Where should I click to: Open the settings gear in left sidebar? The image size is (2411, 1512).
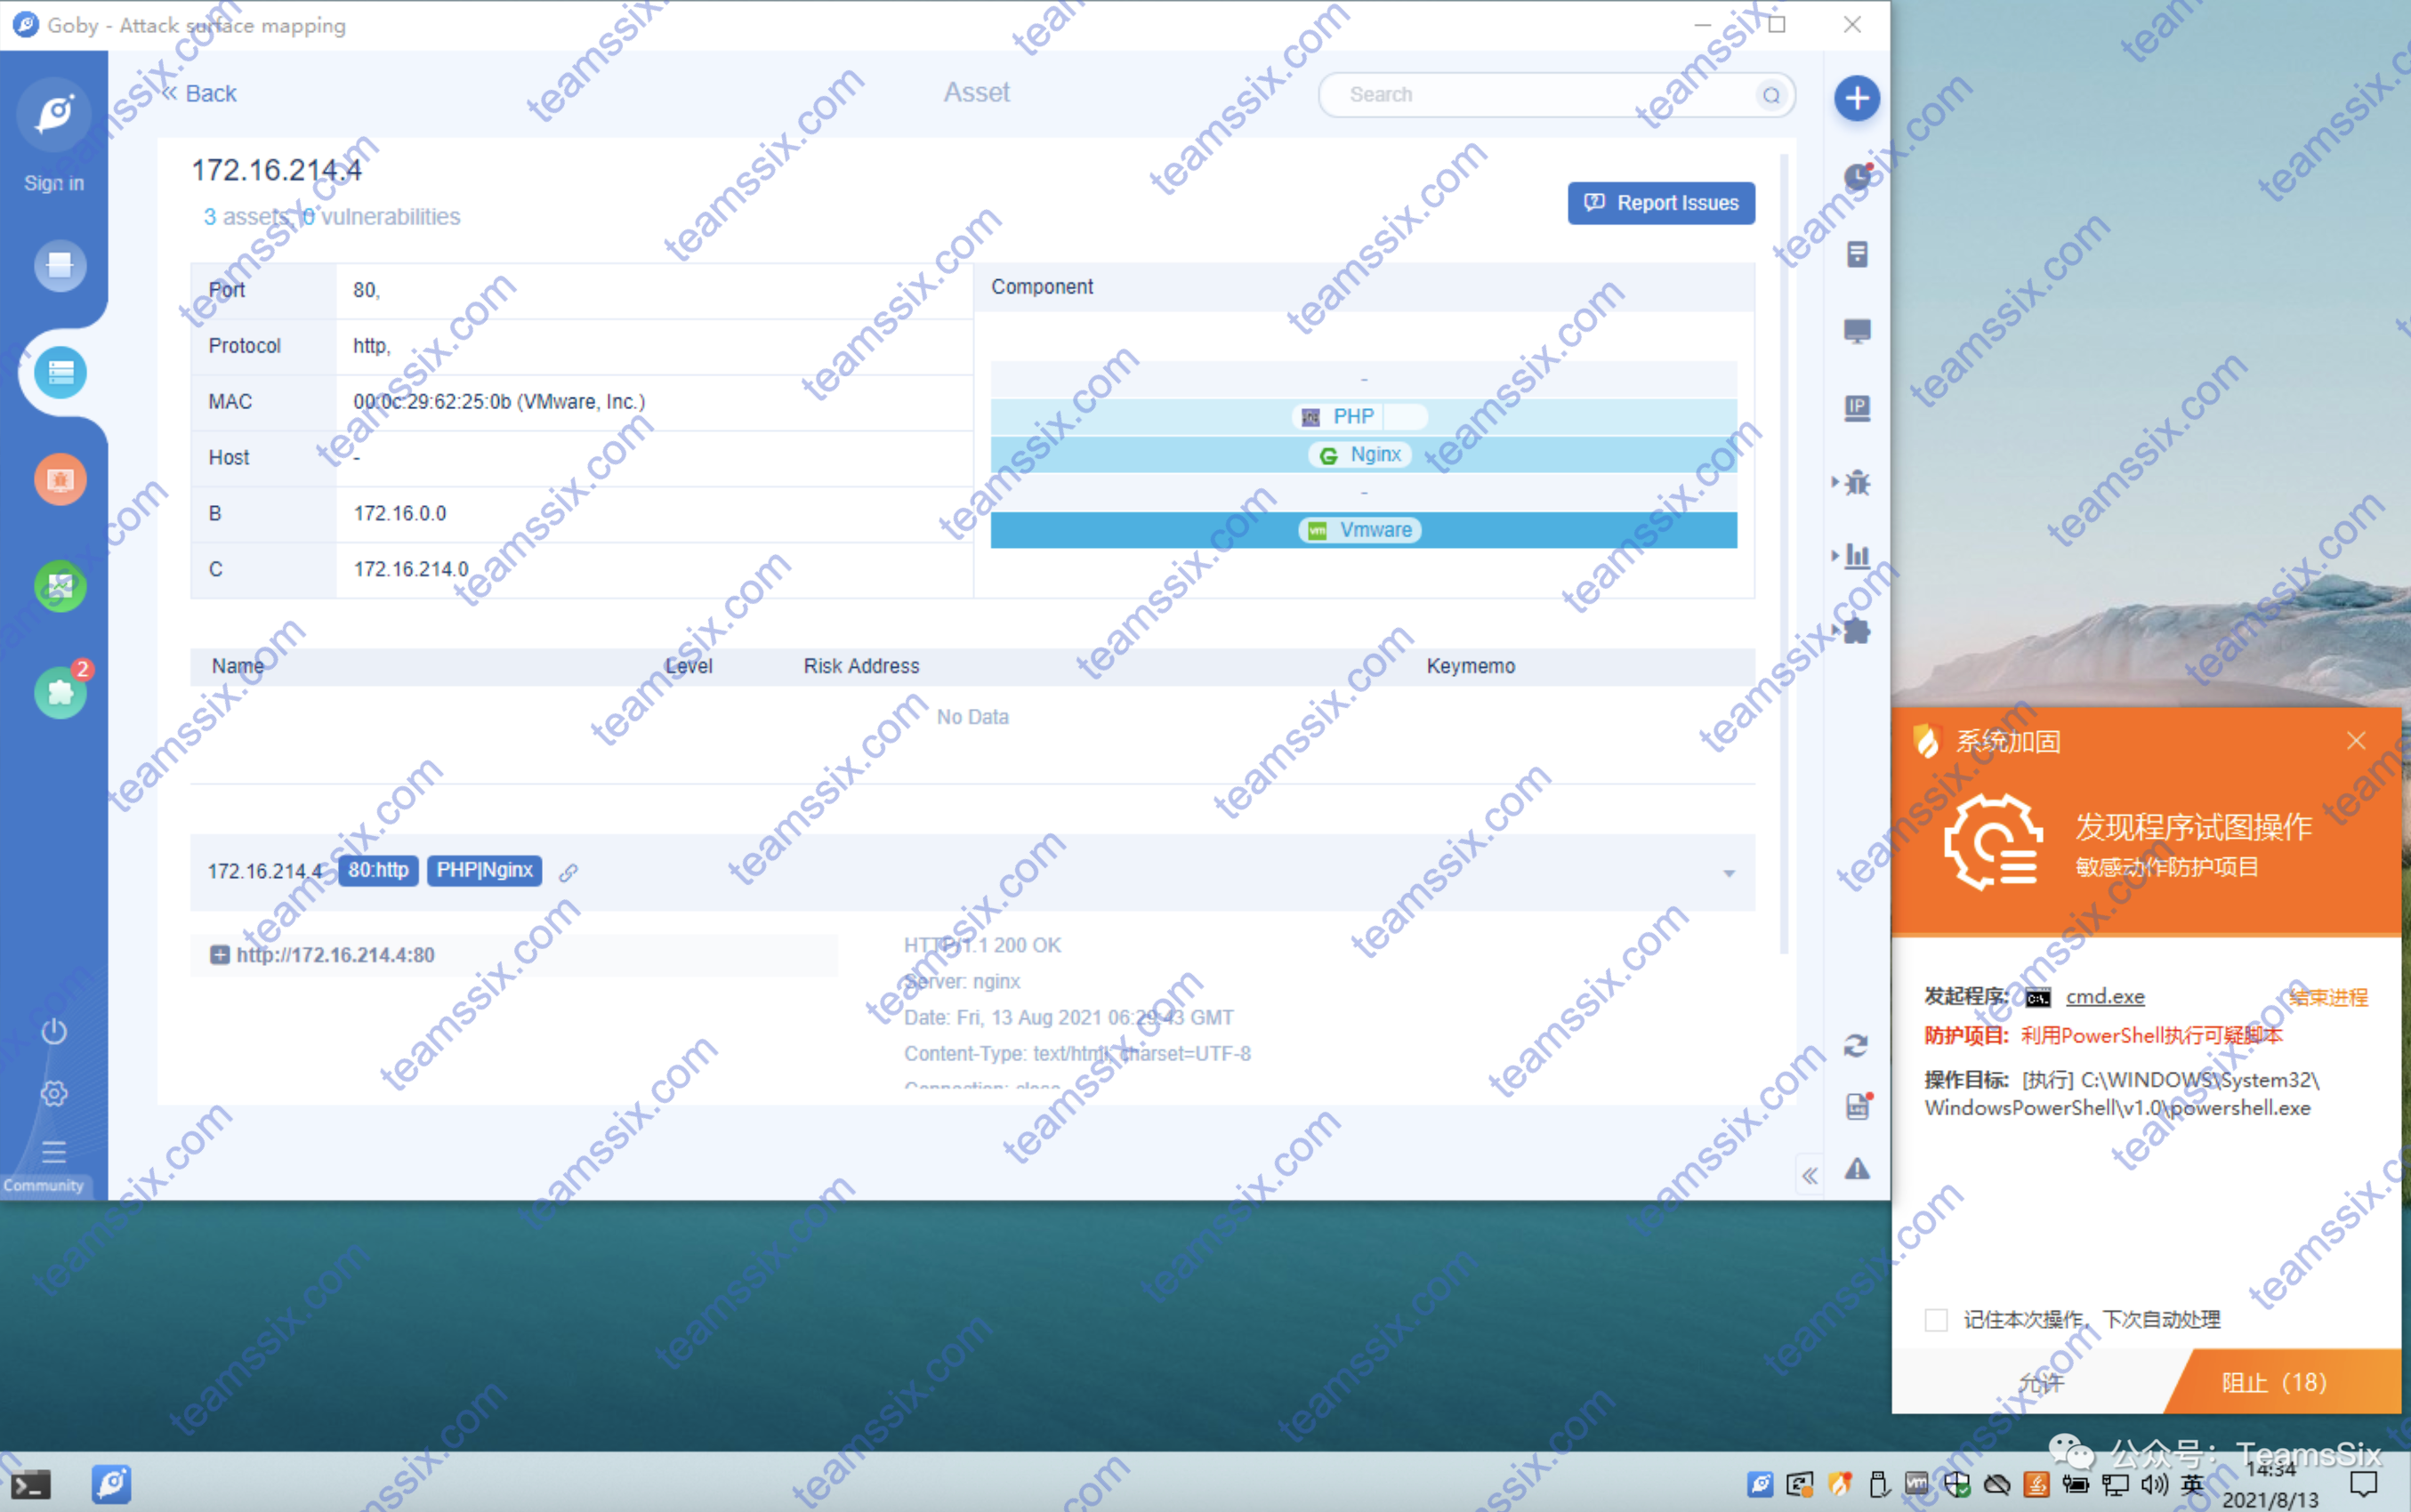pyautogui.click(x=54, y=1093)
